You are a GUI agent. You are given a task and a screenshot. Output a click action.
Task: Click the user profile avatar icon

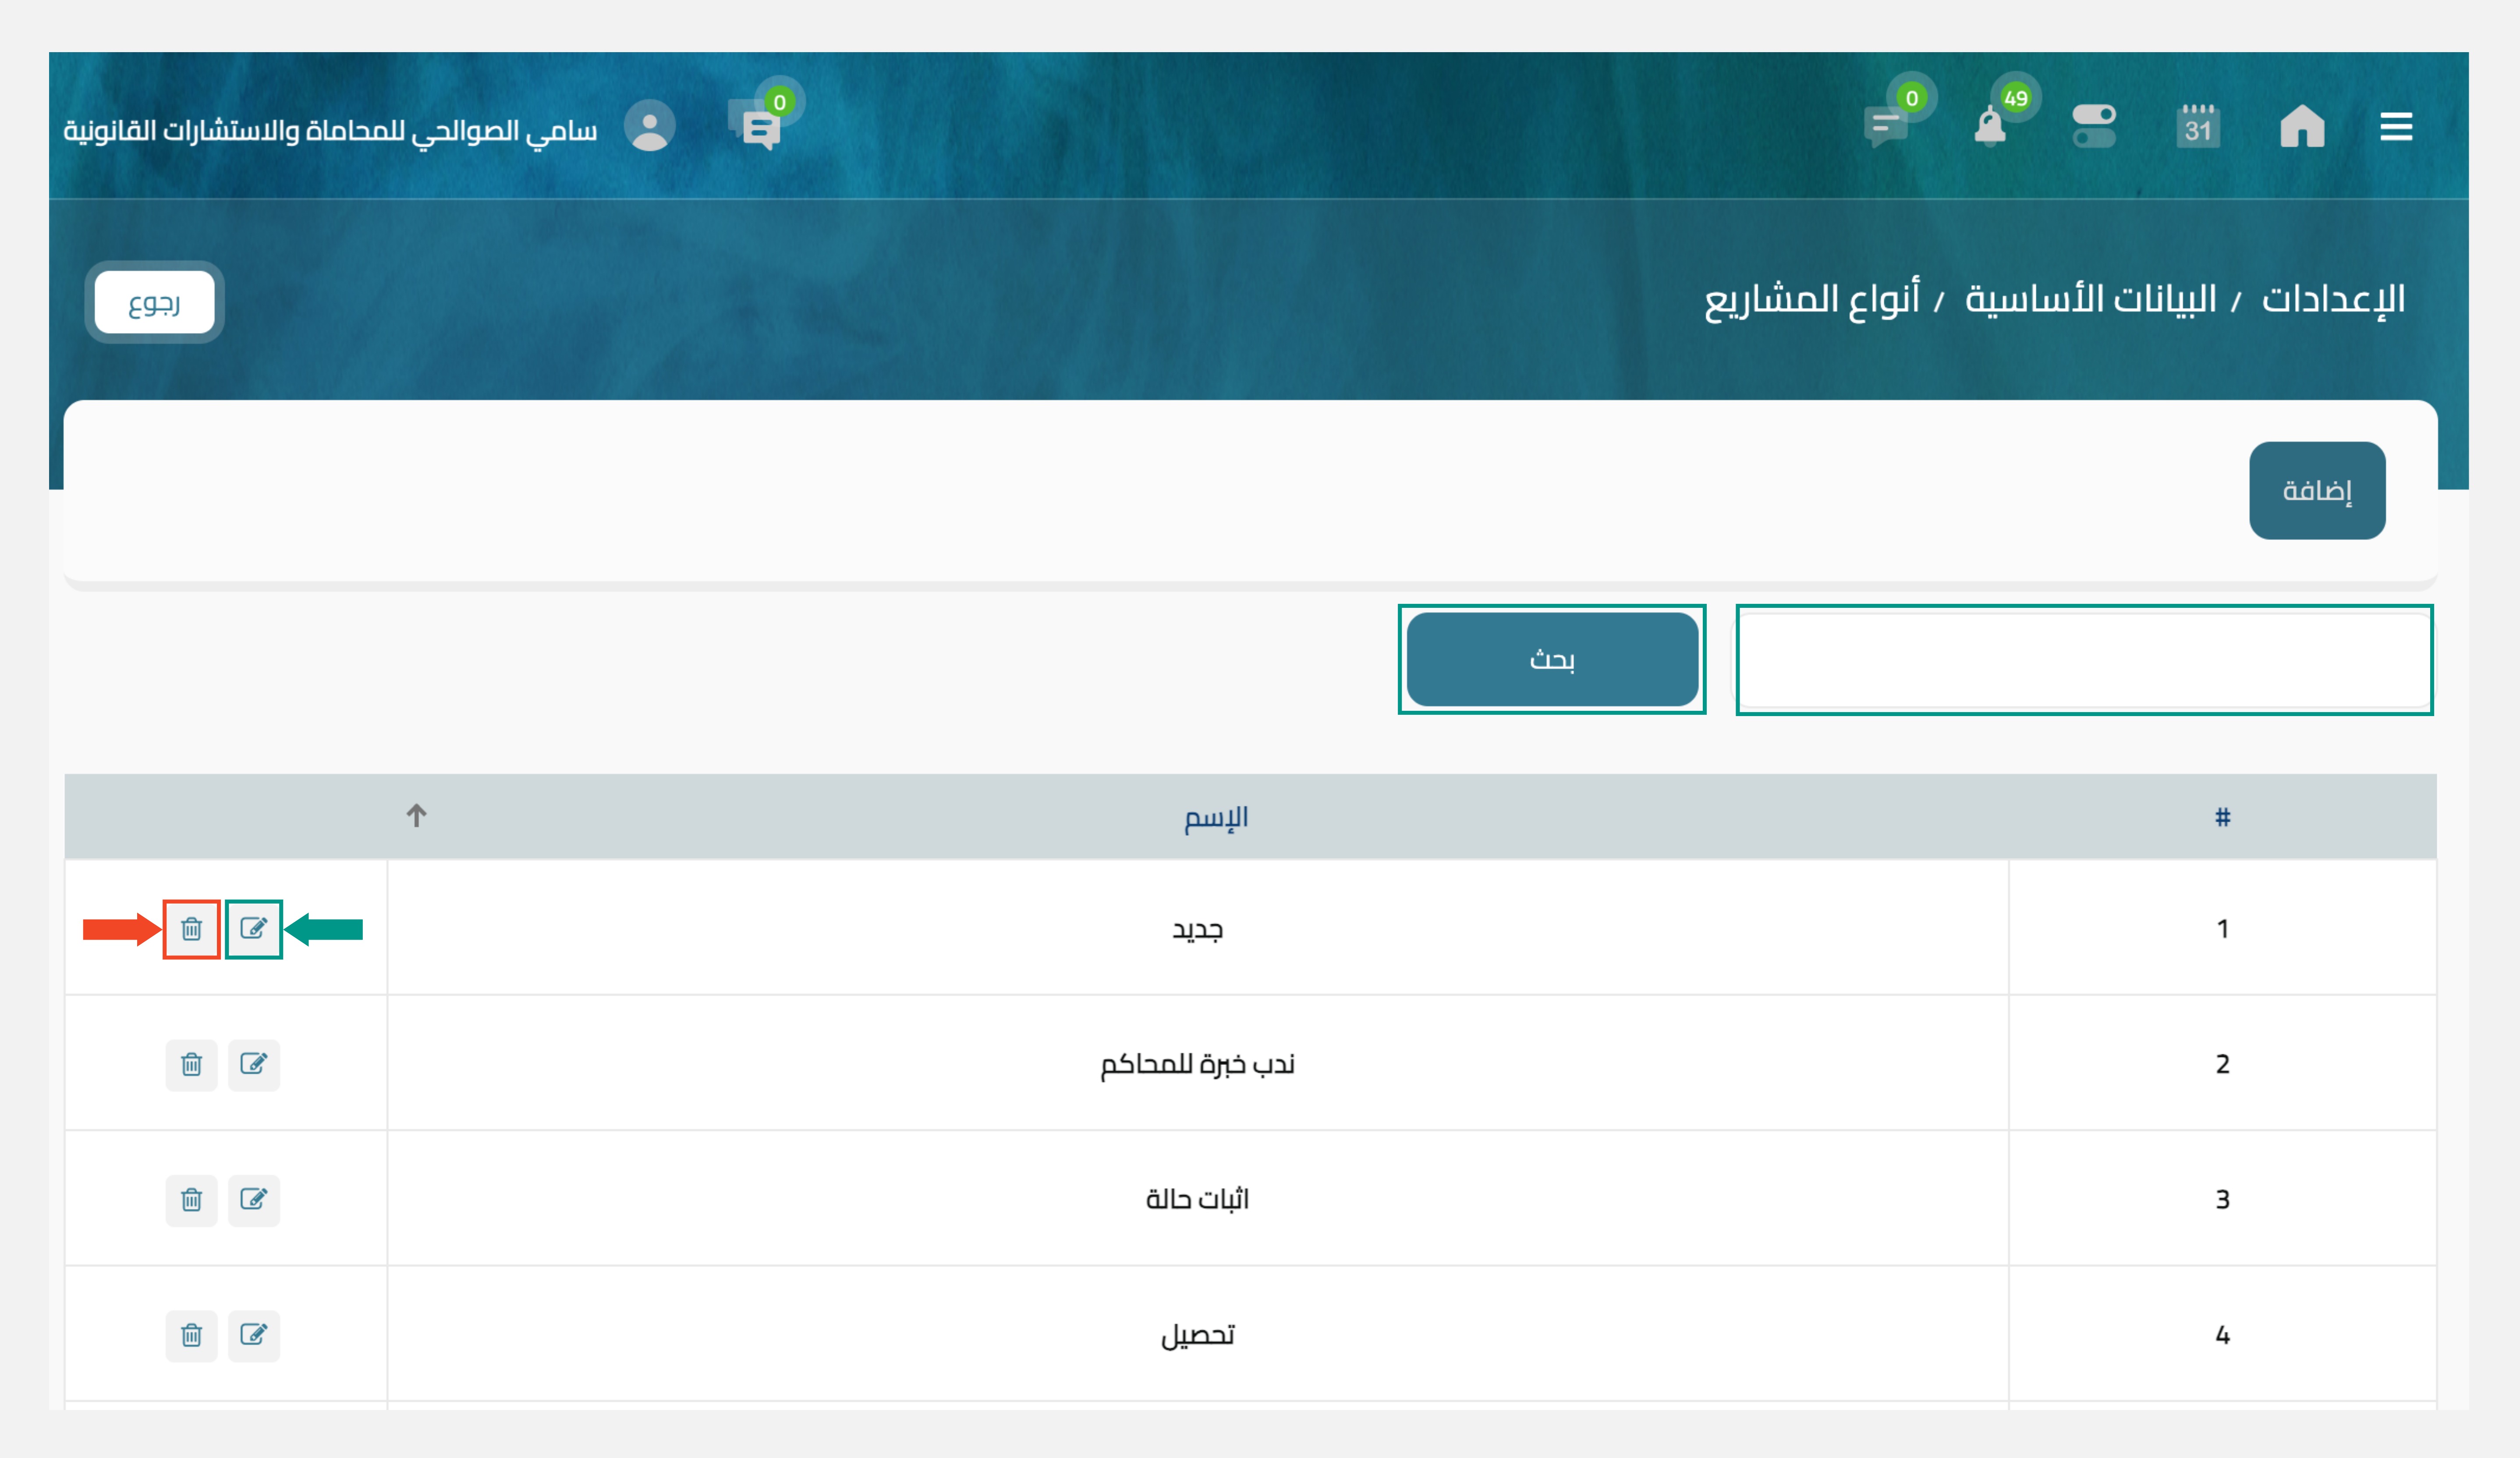[x=650, y=127]
